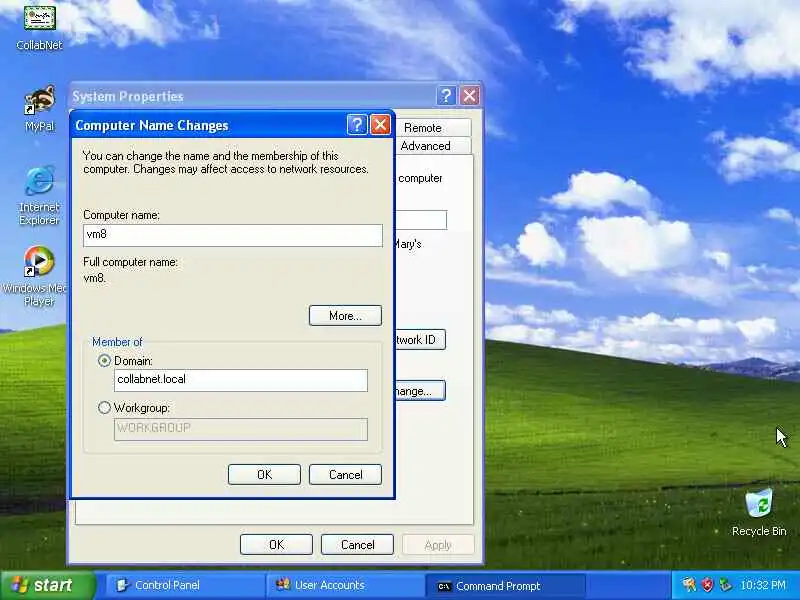Image resolution: width=800 pixels, height=600 pixels.
Task: Click the 'Member of' group label
Action: pyautogui.click(x=117, y=342)
